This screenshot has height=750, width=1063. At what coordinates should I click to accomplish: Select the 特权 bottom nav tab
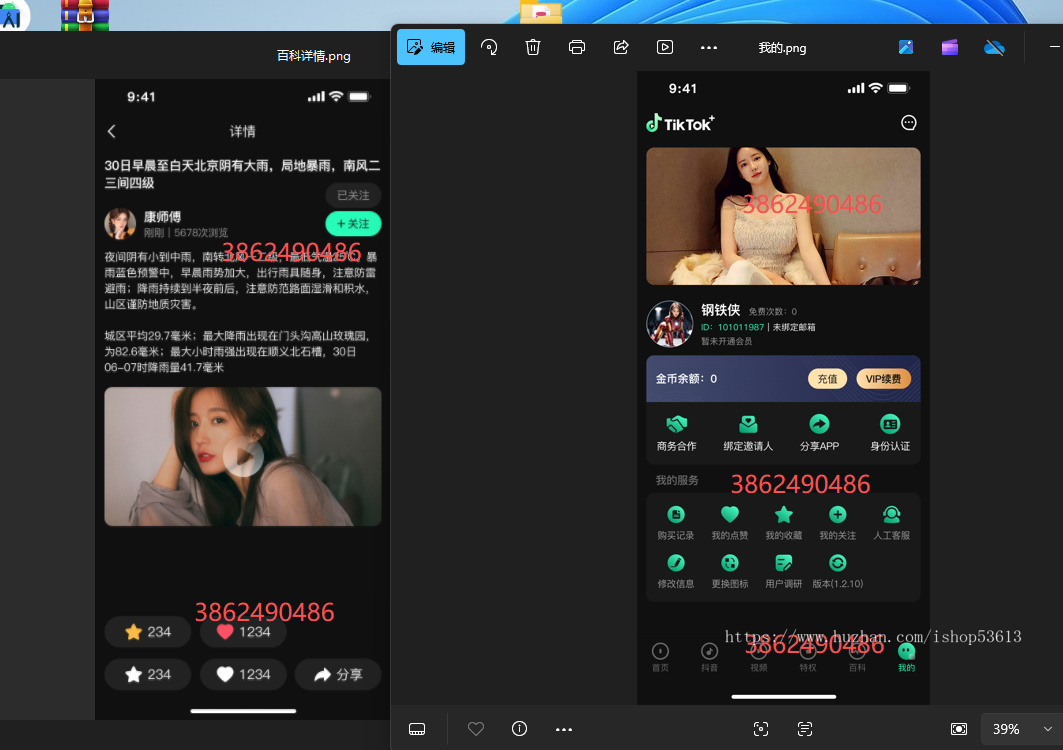pyautogui.click(x=808, y=657)
